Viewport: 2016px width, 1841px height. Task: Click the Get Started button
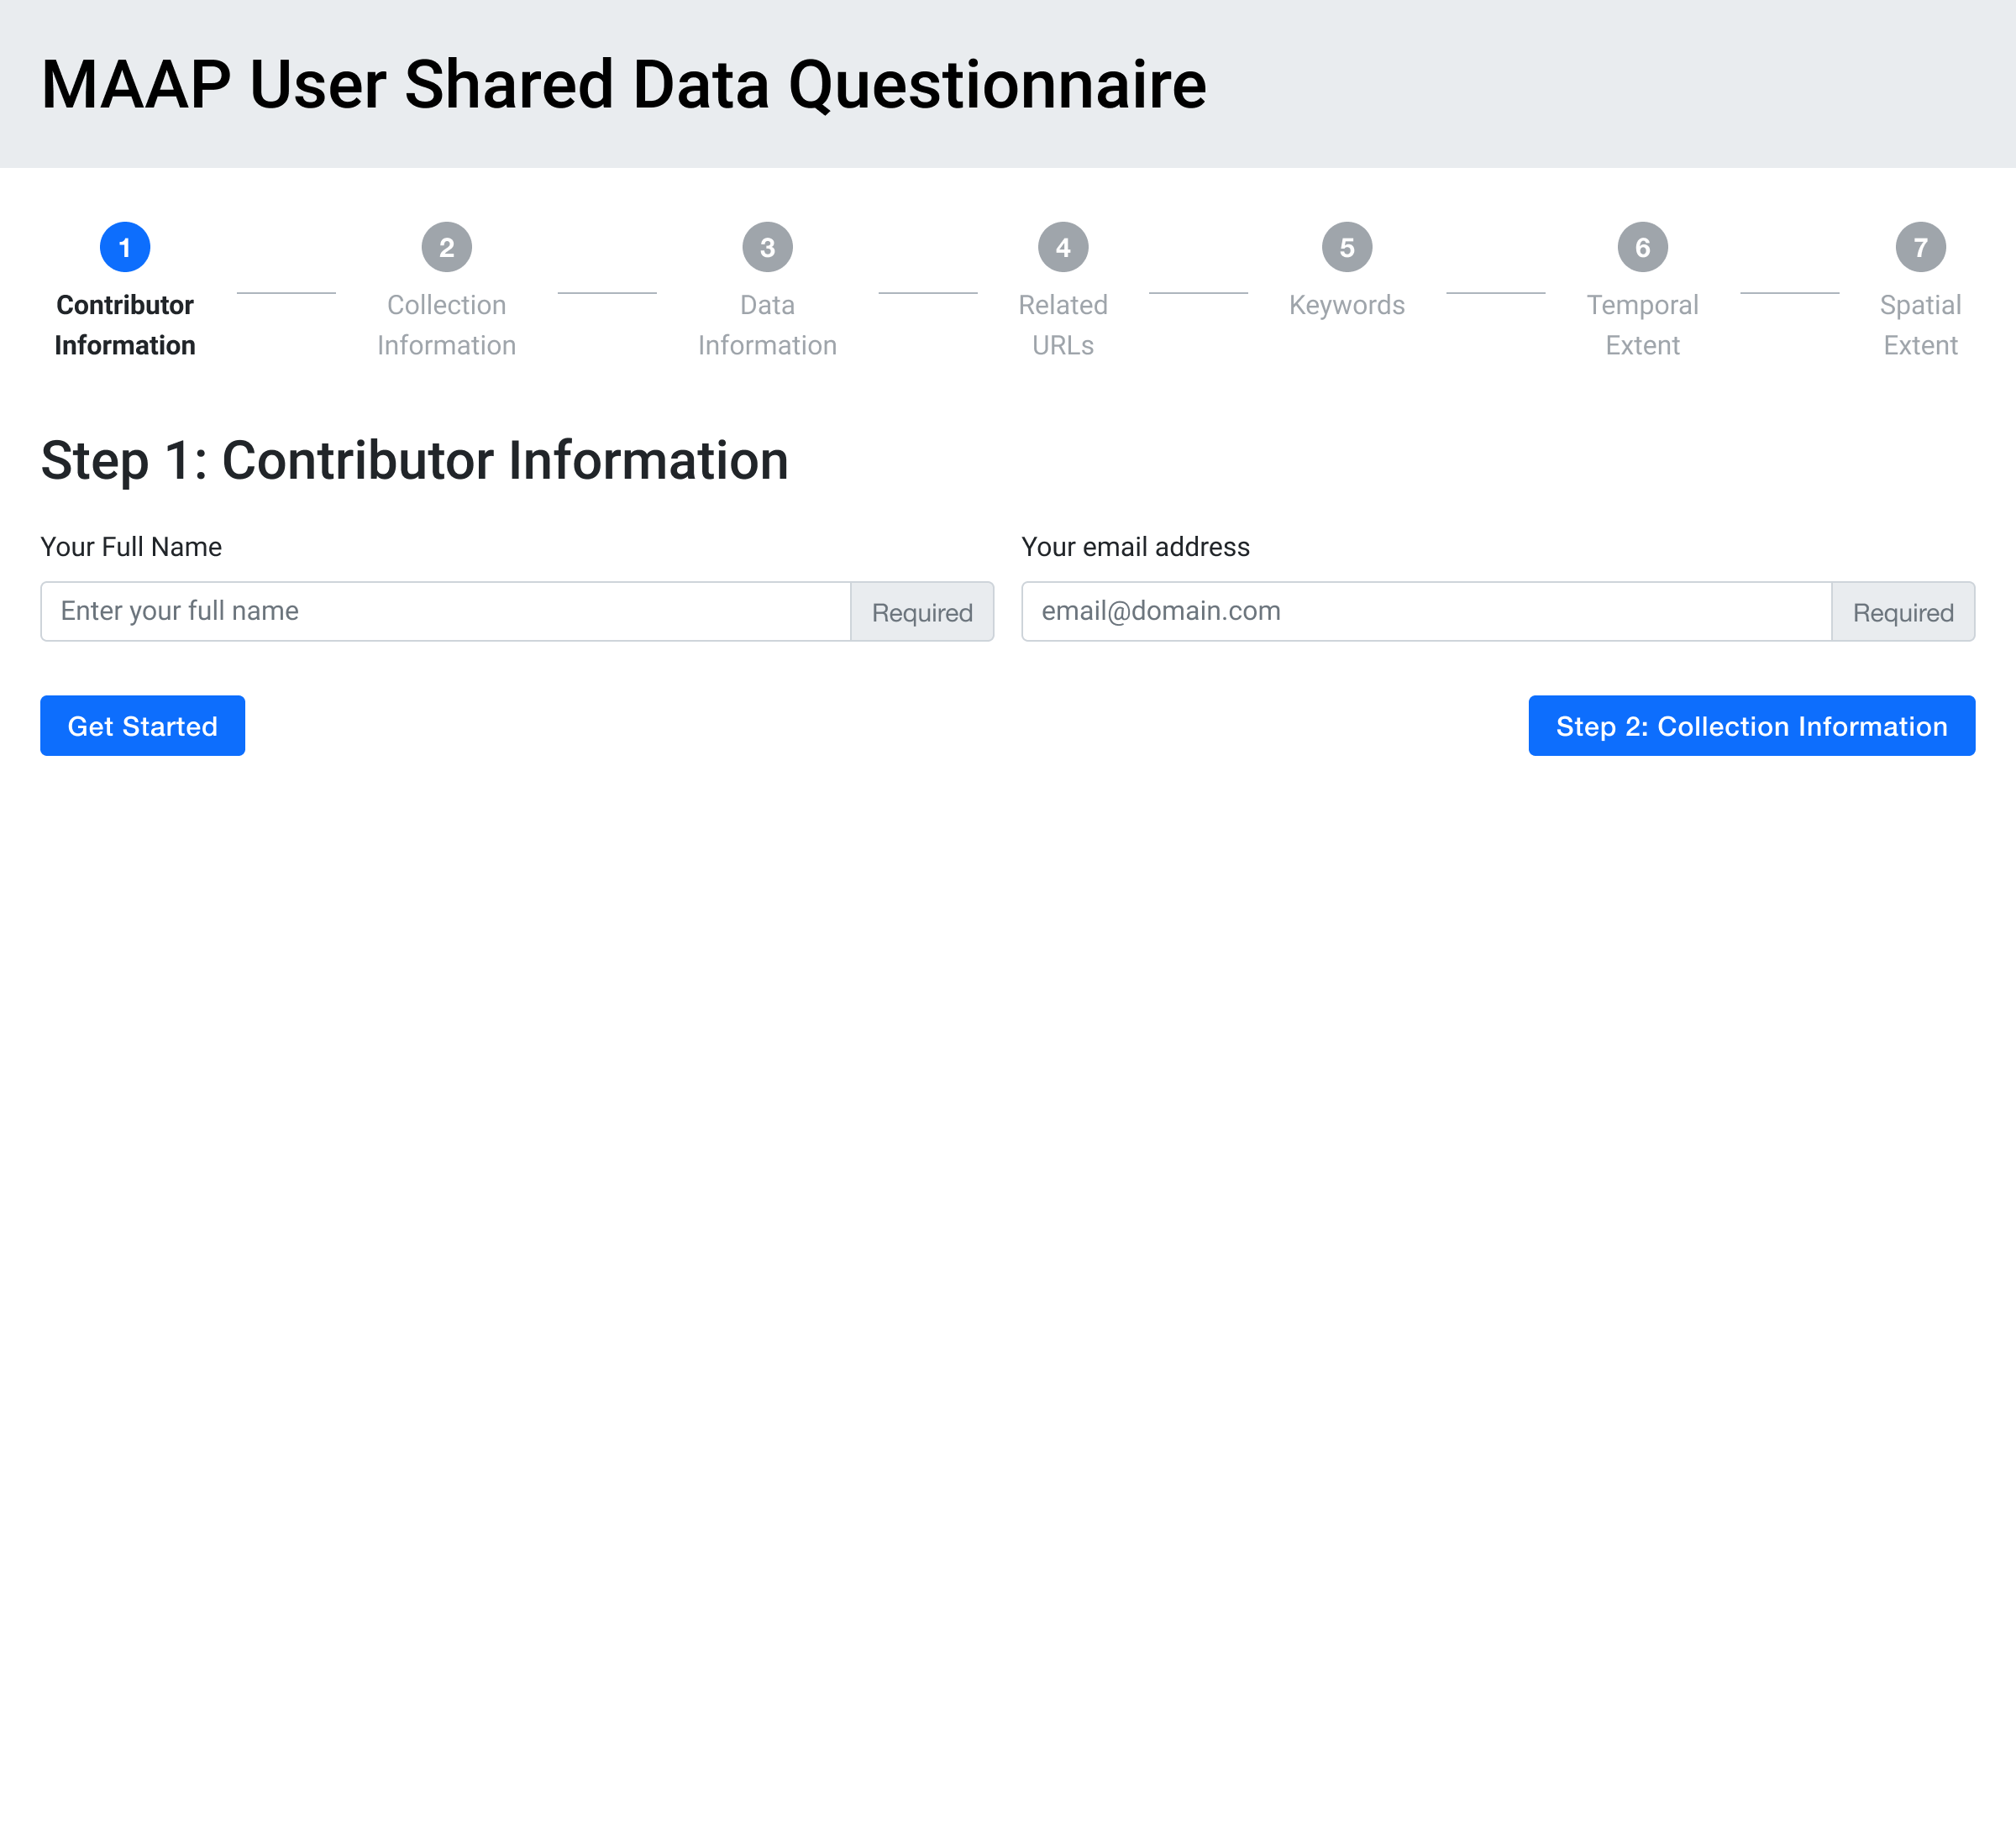[142, 725]
